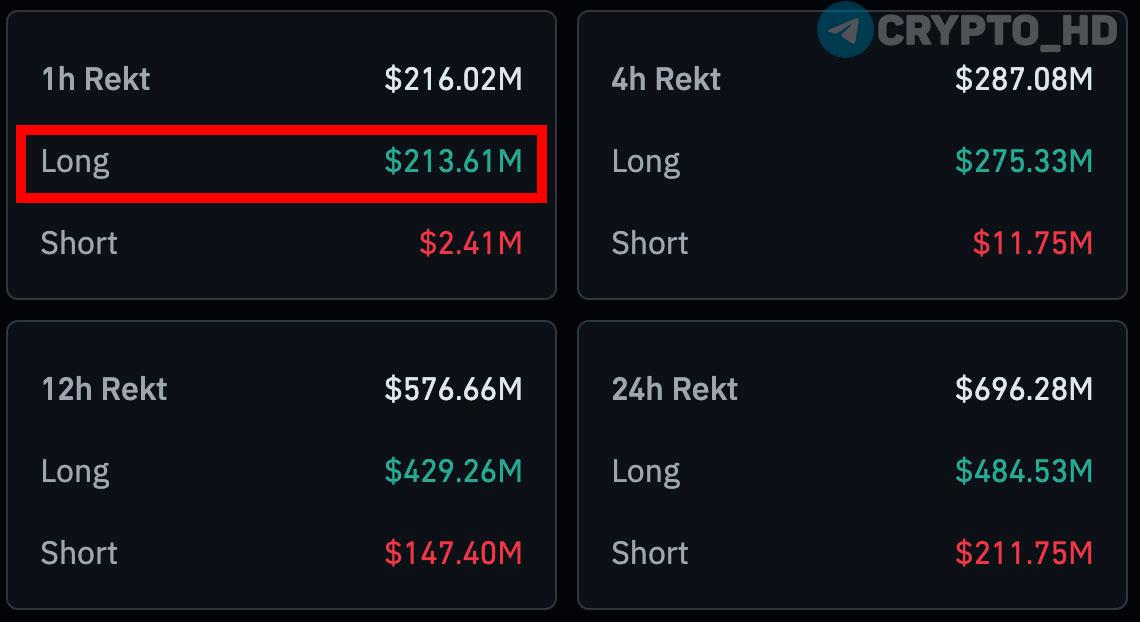Viewport: 1140px width, 622px height.
Task: Click the 4h Short $11.75M value
Action: pyautogui.click(x=1032, y=243)
